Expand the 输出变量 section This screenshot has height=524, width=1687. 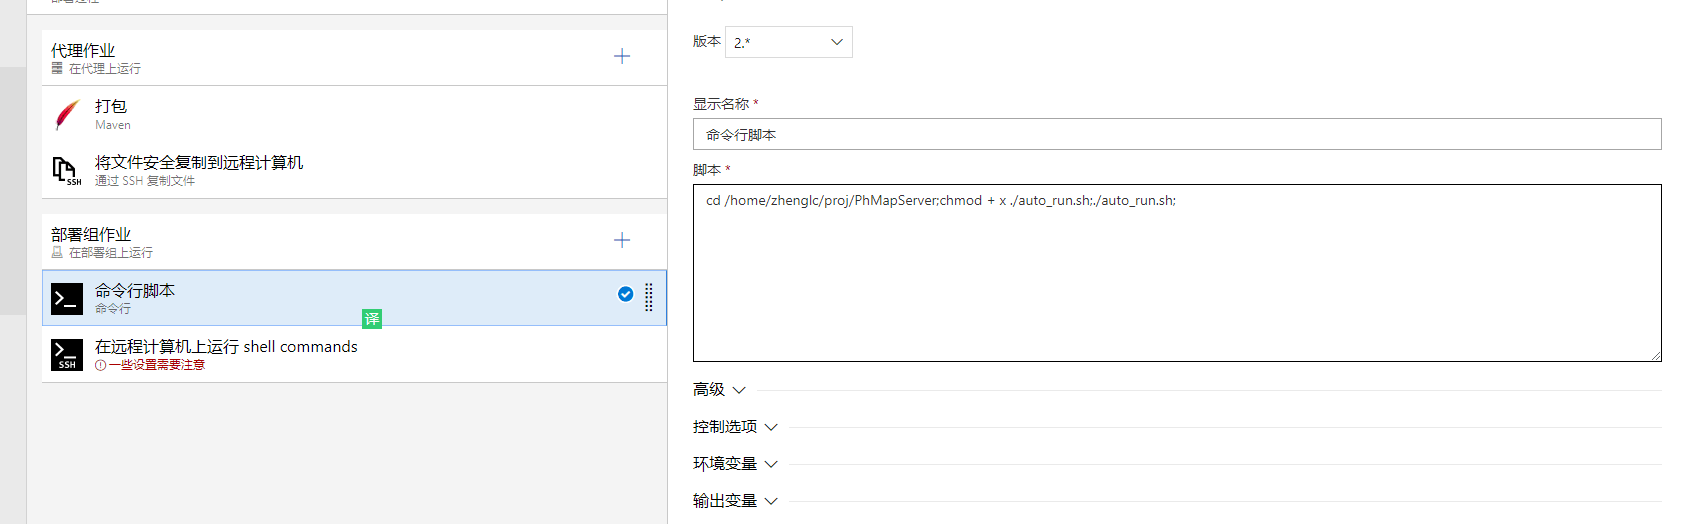(x=735, y=501)
